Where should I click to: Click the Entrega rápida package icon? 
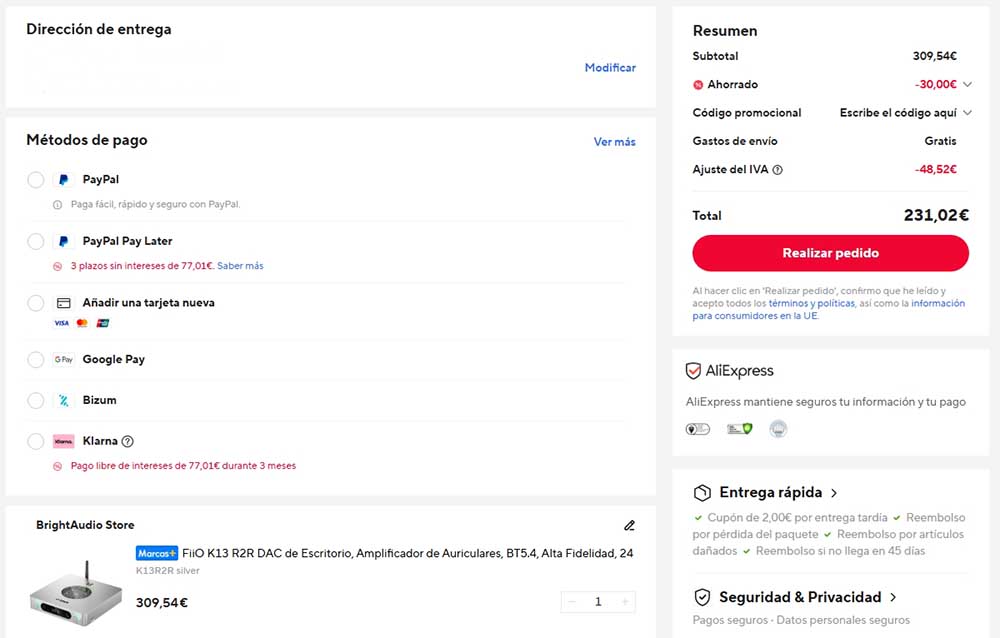702,493
